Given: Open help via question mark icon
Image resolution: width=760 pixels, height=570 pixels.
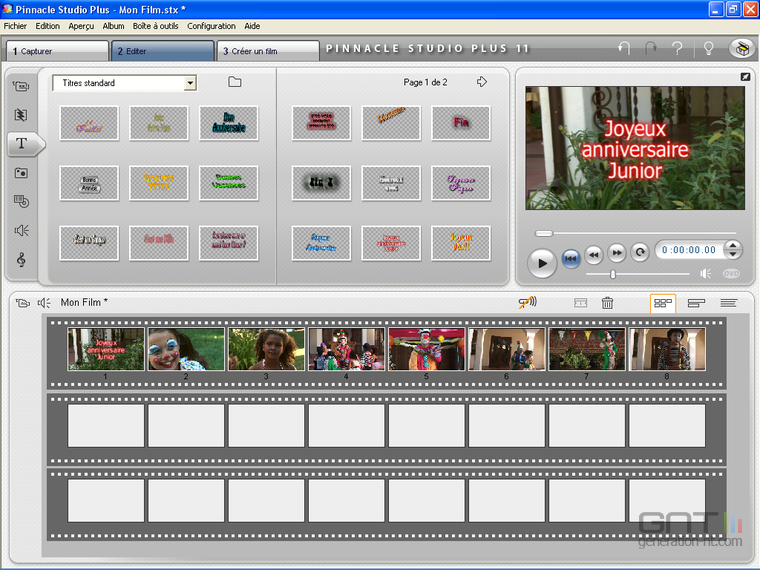Looking at the screenshot, I should 677,48.
